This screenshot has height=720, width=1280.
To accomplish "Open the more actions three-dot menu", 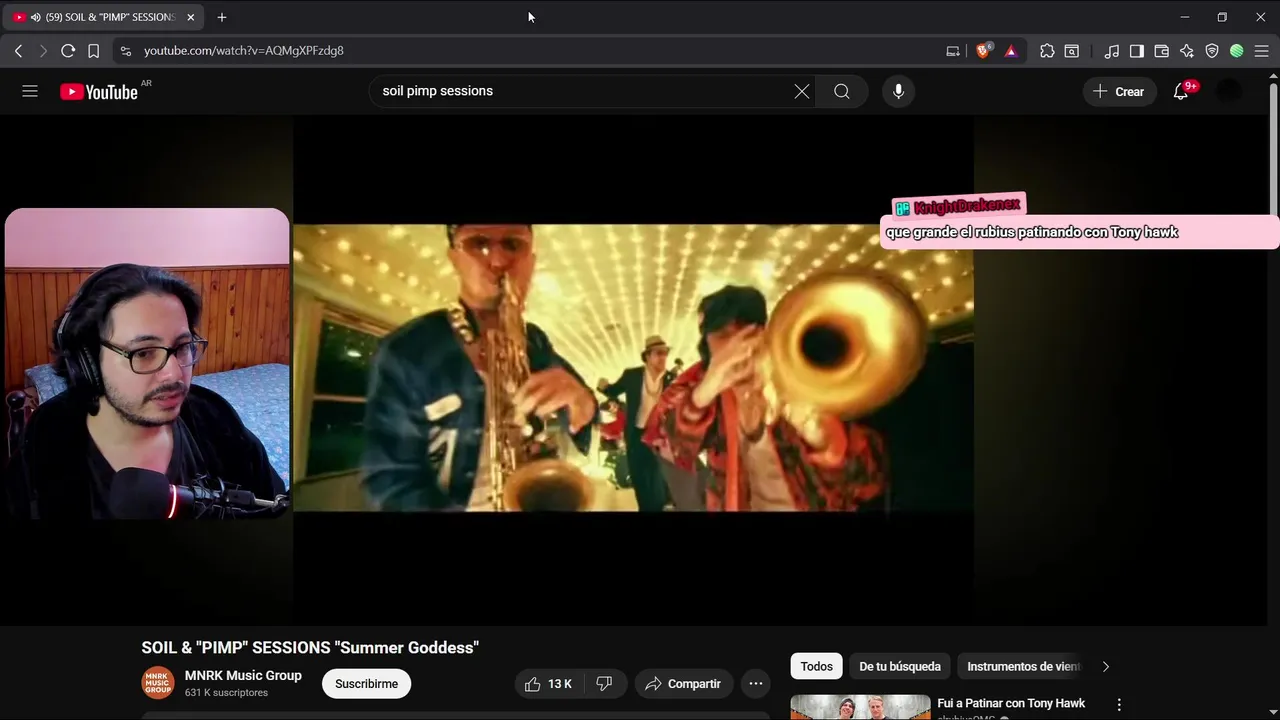I will point(756,684).
